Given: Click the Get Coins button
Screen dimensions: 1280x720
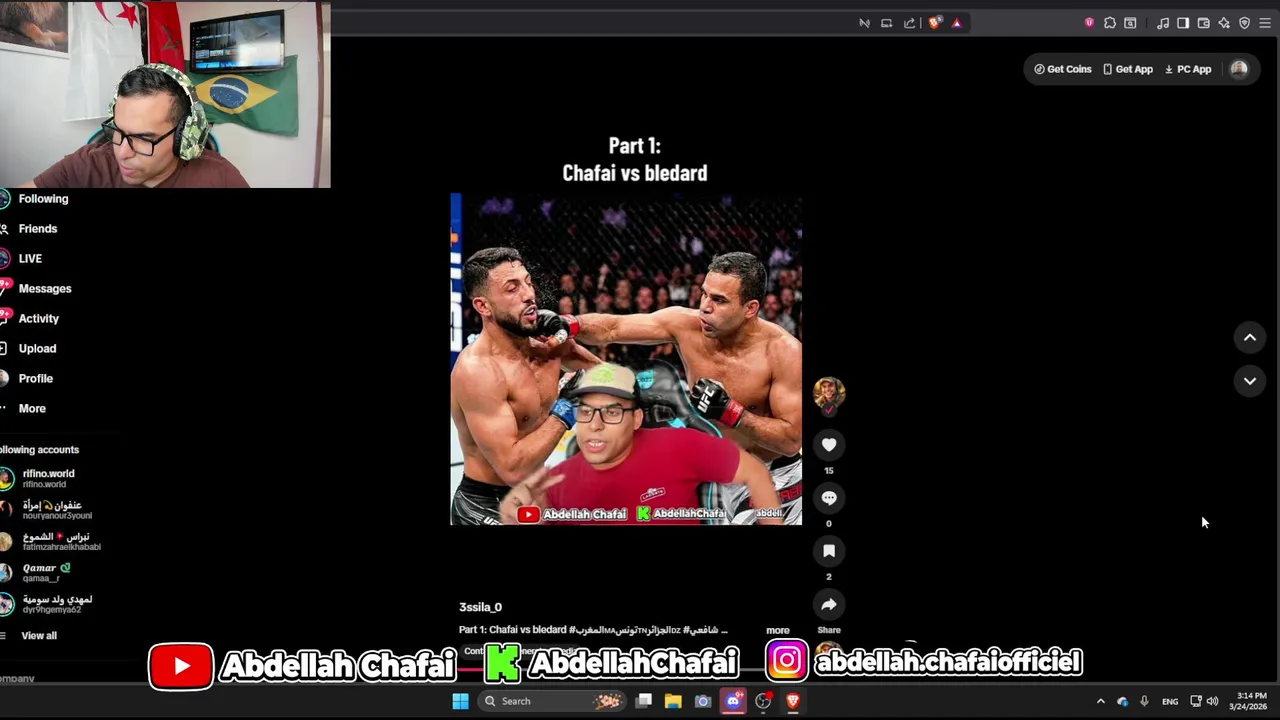Looking at the screenshot, I should (x=1063, y=69).
